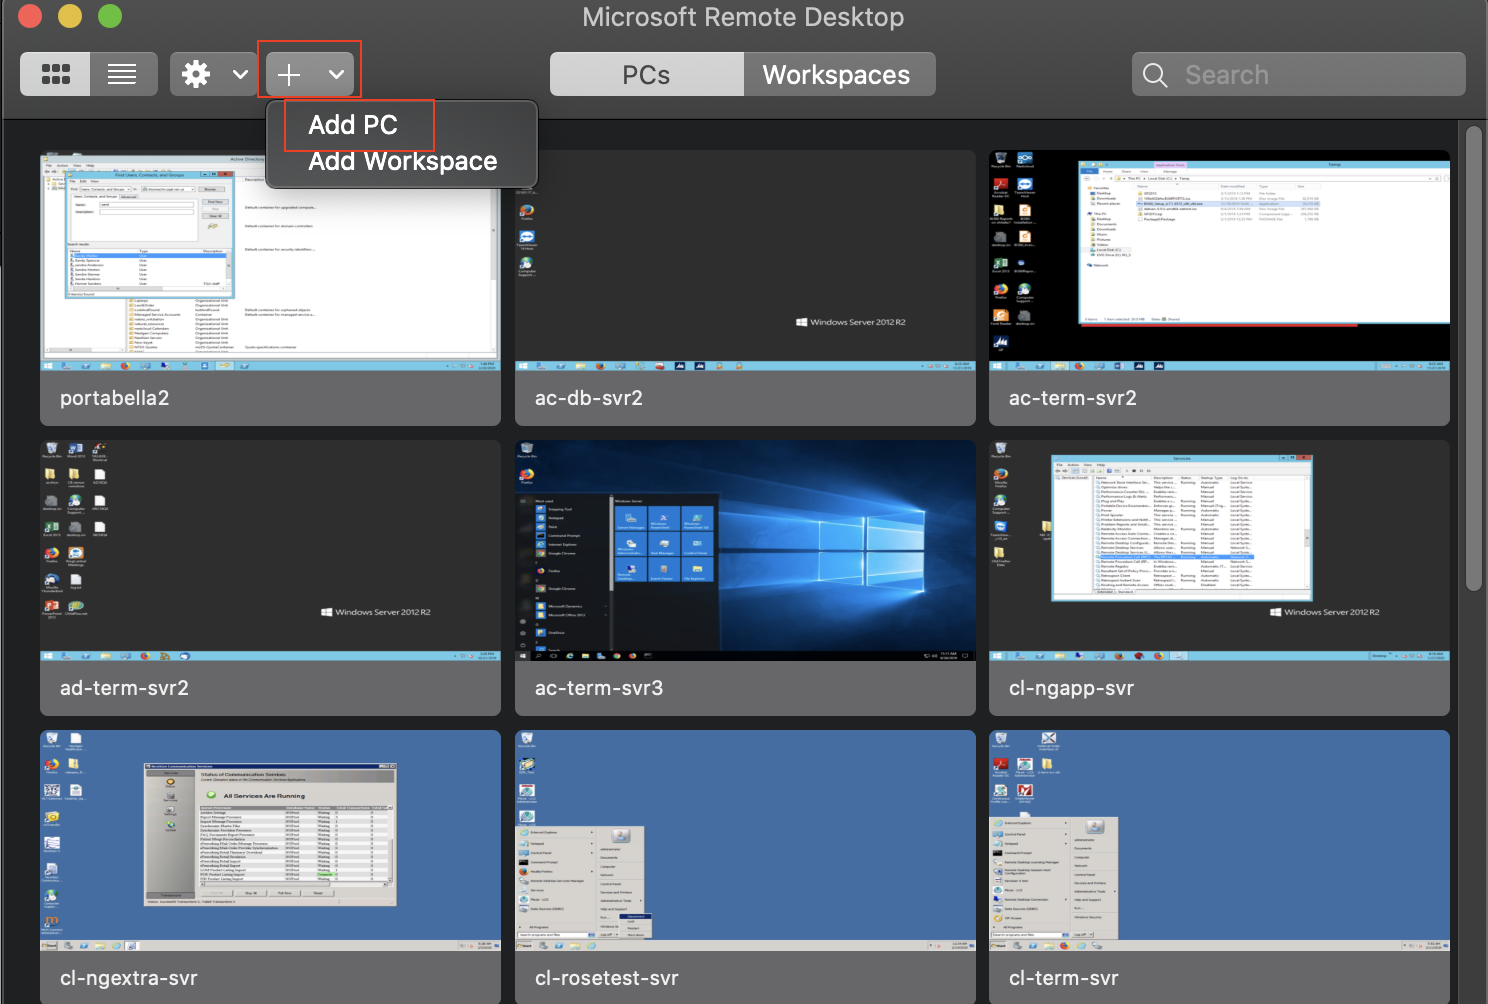
Task: Select the ad-term-svr2 label
Action: (124, 688)
